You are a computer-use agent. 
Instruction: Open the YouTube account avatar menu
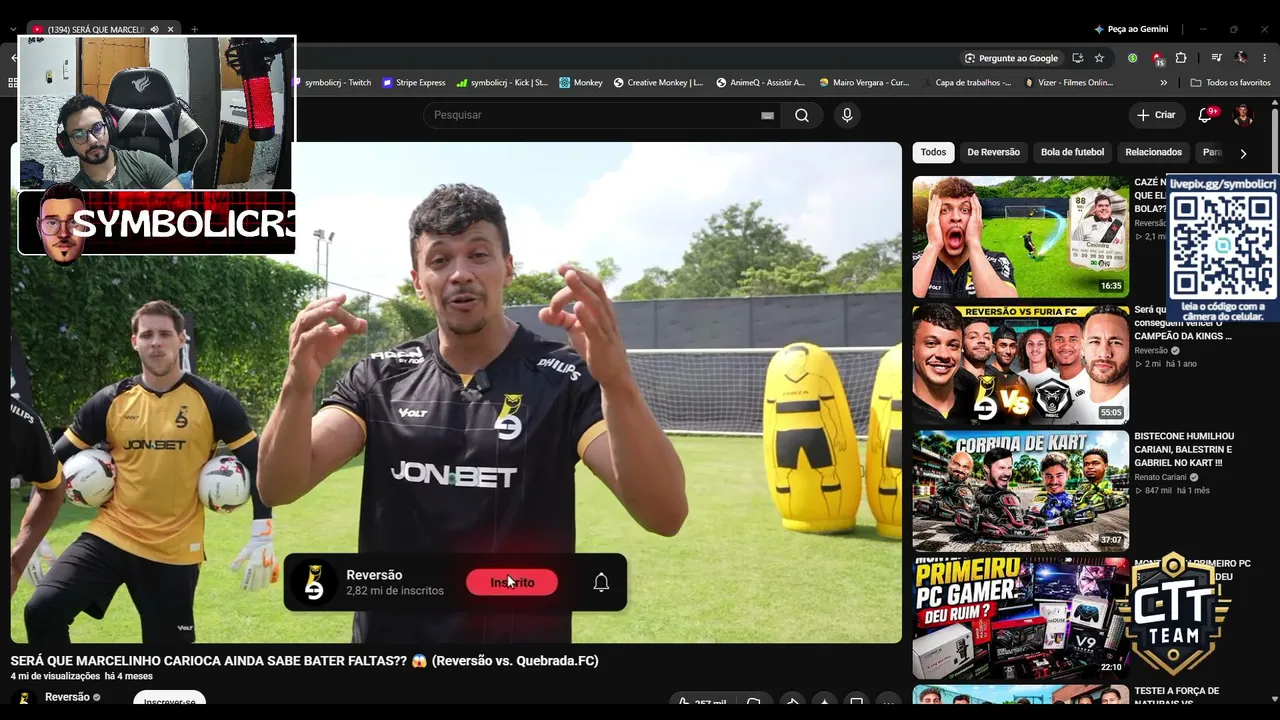click(x=1243, y=115)
